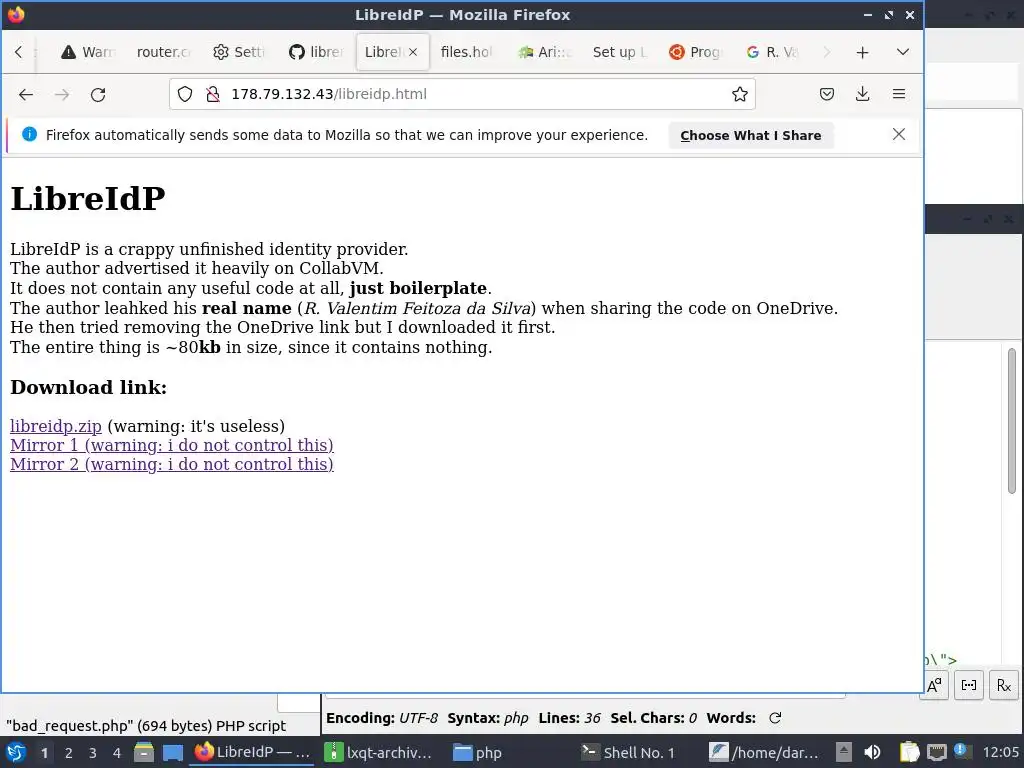Viewport: 1024px width, 768px height.
Task: Open the update notifier tray icon
Action: (961, 752)
